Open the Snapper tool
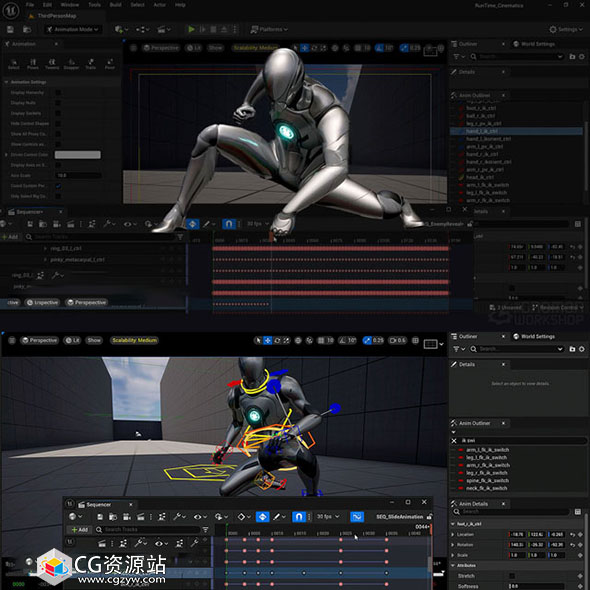590x590 pixels. (x=71, y=64)
